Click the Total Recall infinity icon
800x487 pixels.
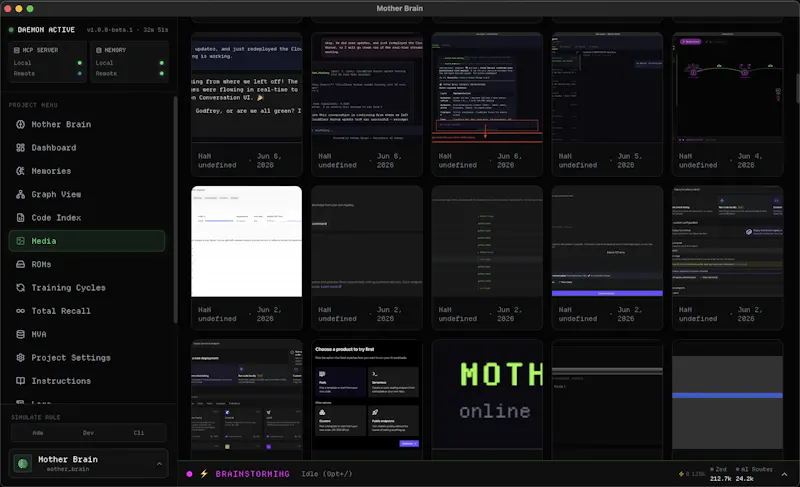pos(20,311)
